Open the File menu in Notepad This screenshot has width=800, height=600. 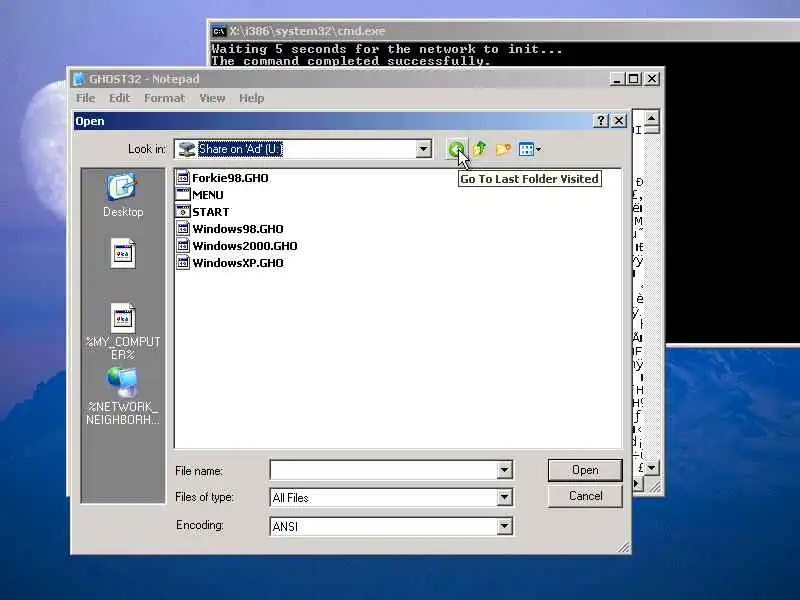[86, 98]
